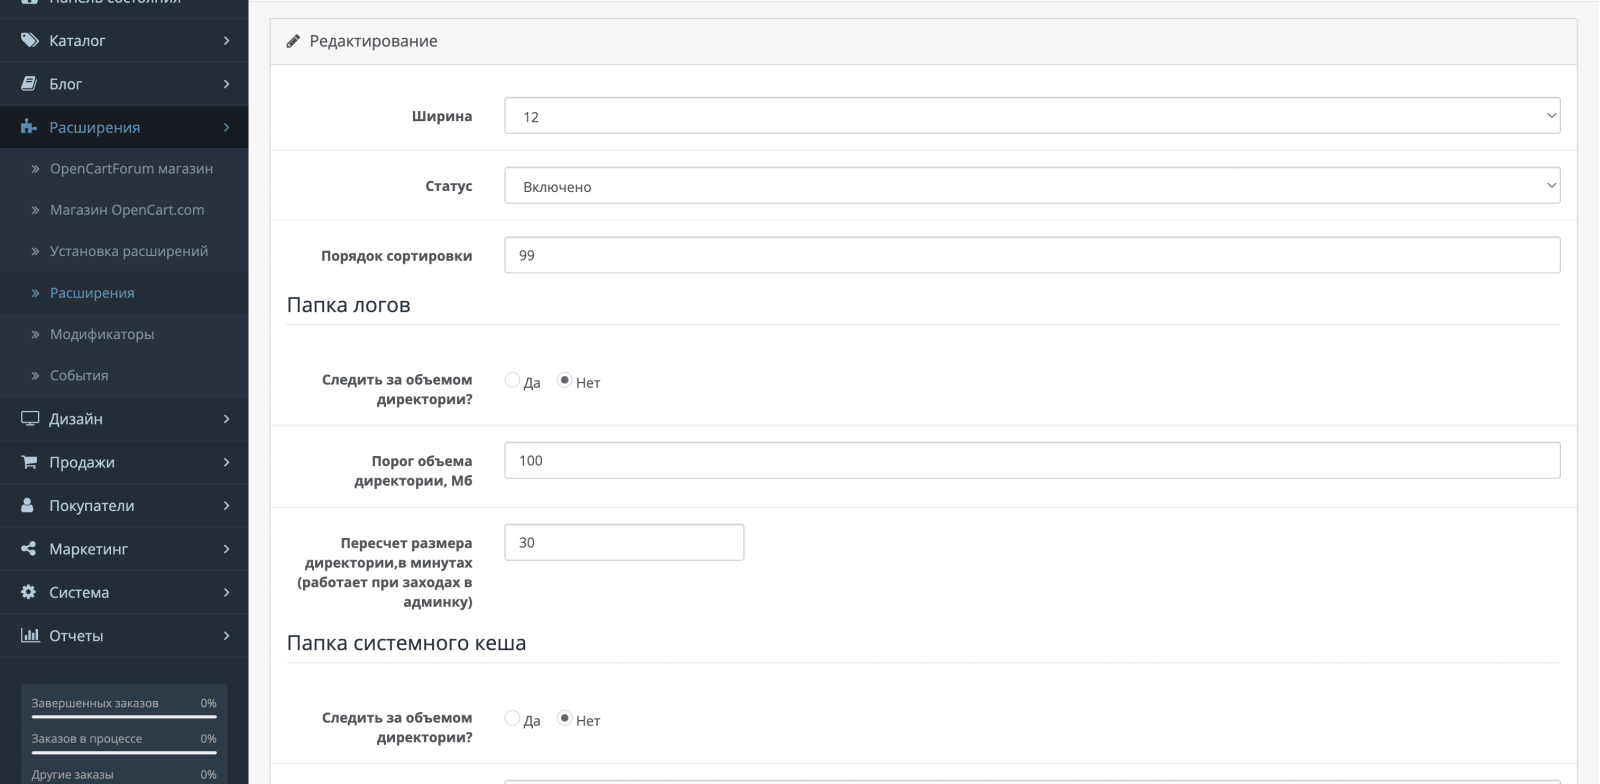The height and width of the screenshot is (784, 1600).
Task: Open the Статус dropdown showing Включено
Action: (x=1032, y=186)
